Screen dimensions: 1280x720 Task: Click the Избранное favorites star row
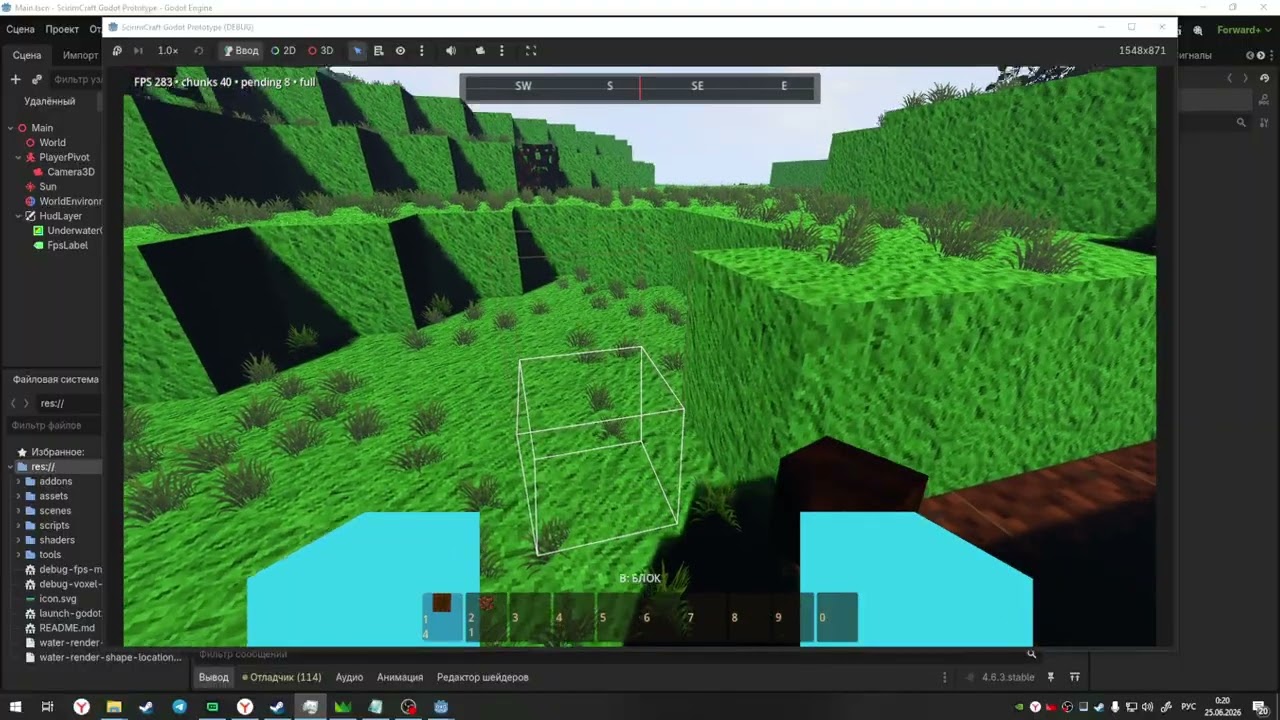(52, 452)
